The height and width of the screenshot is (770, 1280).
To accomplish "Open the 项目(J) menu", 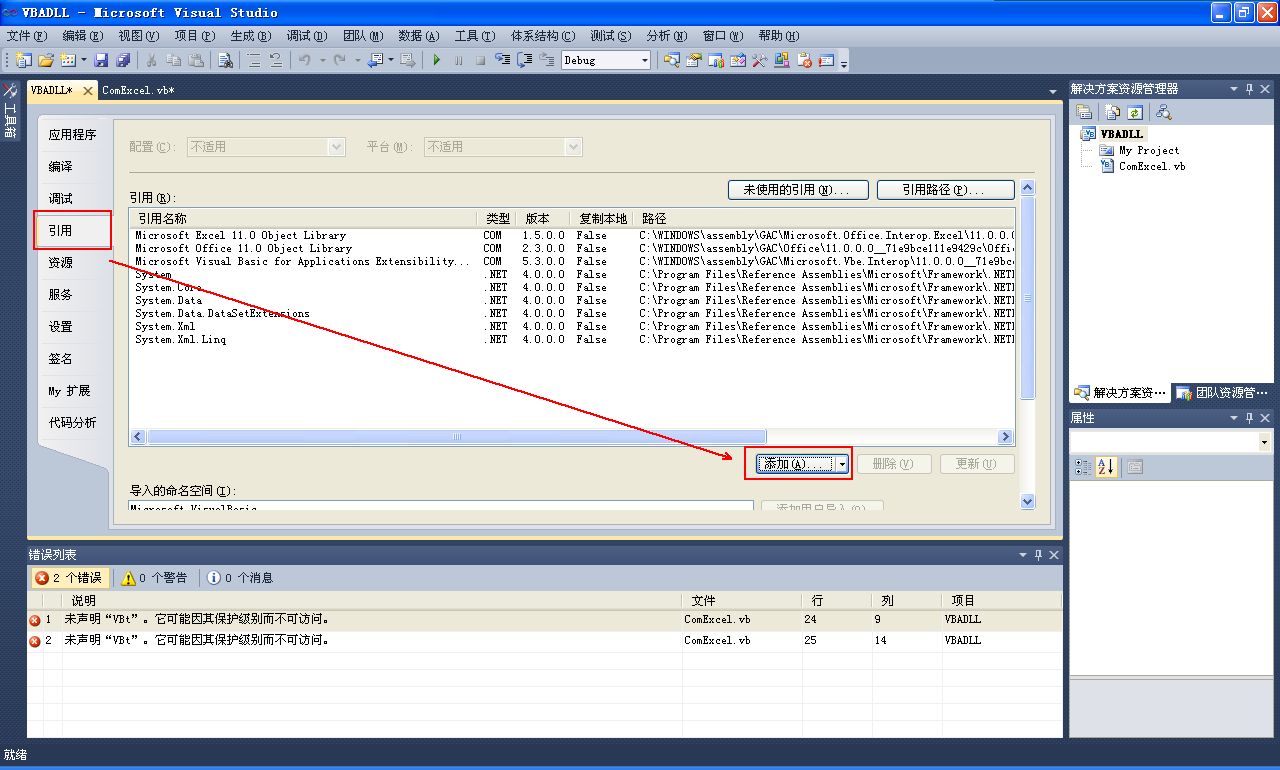I will (x=194, y=35).
